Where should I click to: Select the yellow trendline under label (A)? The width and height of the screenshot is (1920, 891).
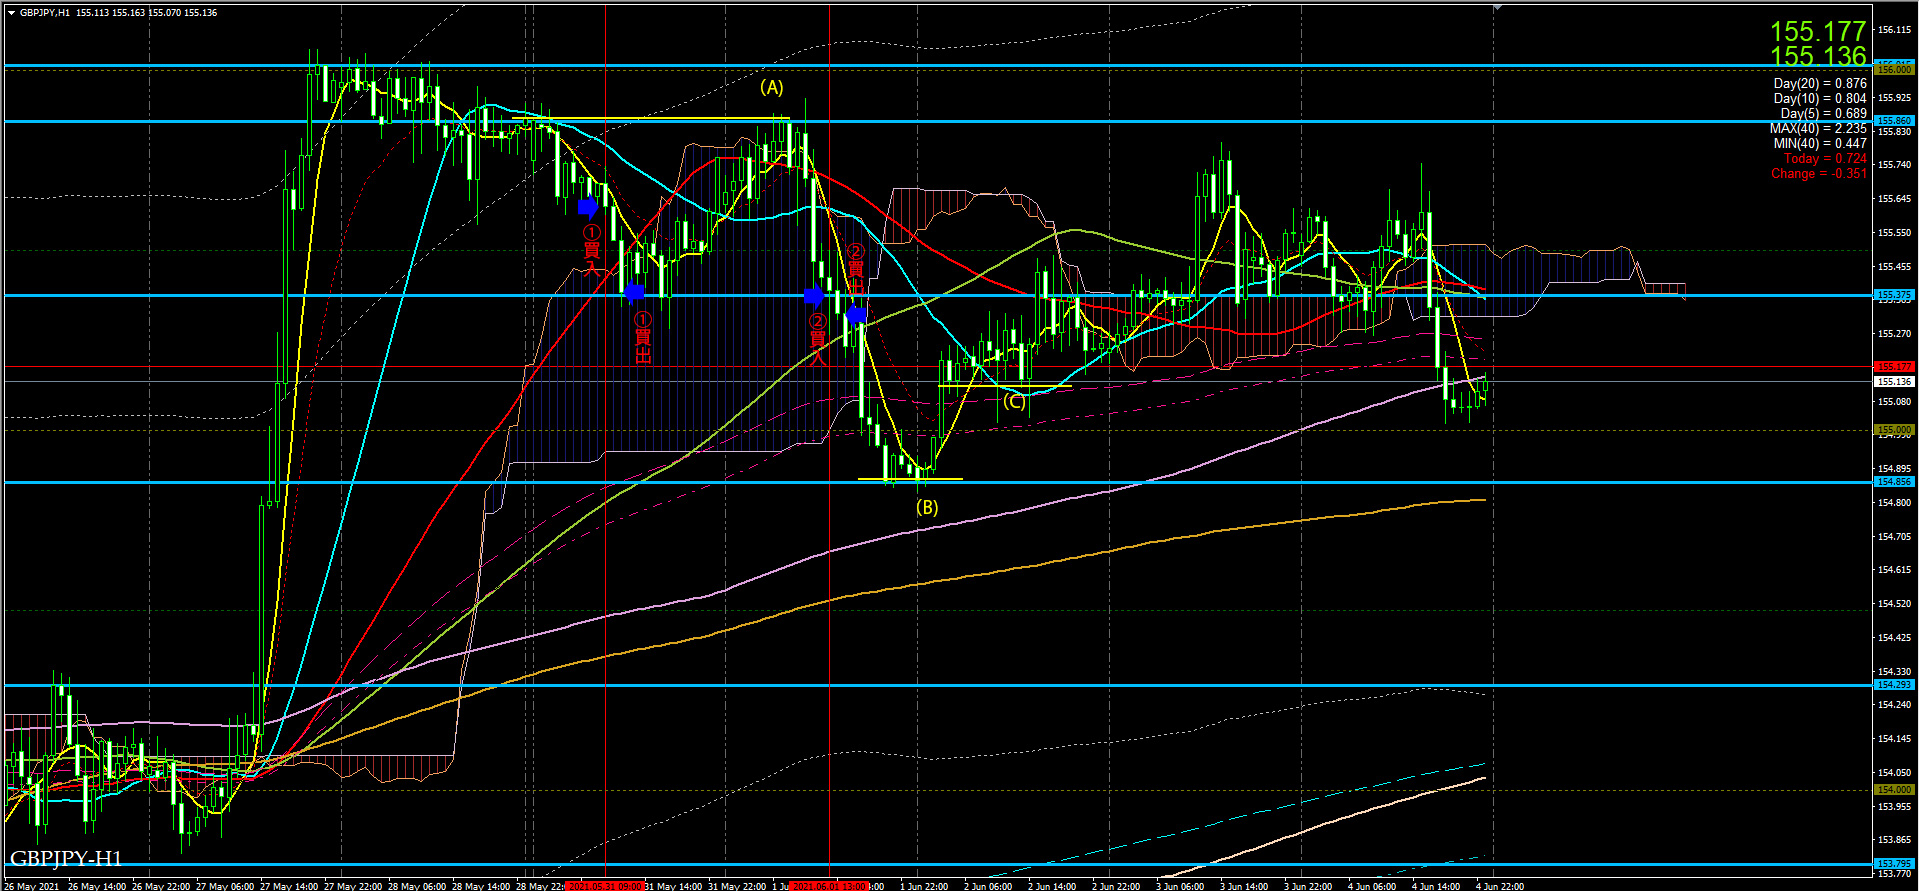coord(651,118)
